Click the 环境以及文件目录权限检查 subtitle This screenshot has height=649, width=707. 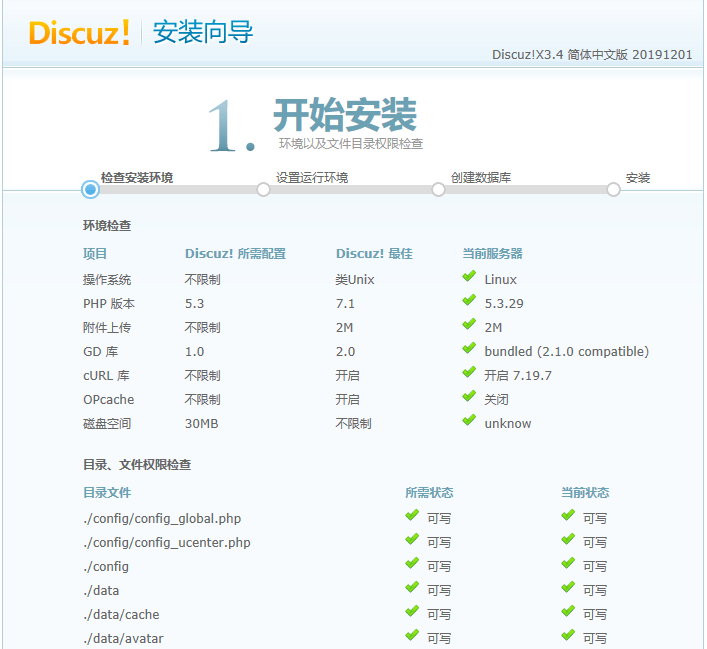[x=351, y=144]
